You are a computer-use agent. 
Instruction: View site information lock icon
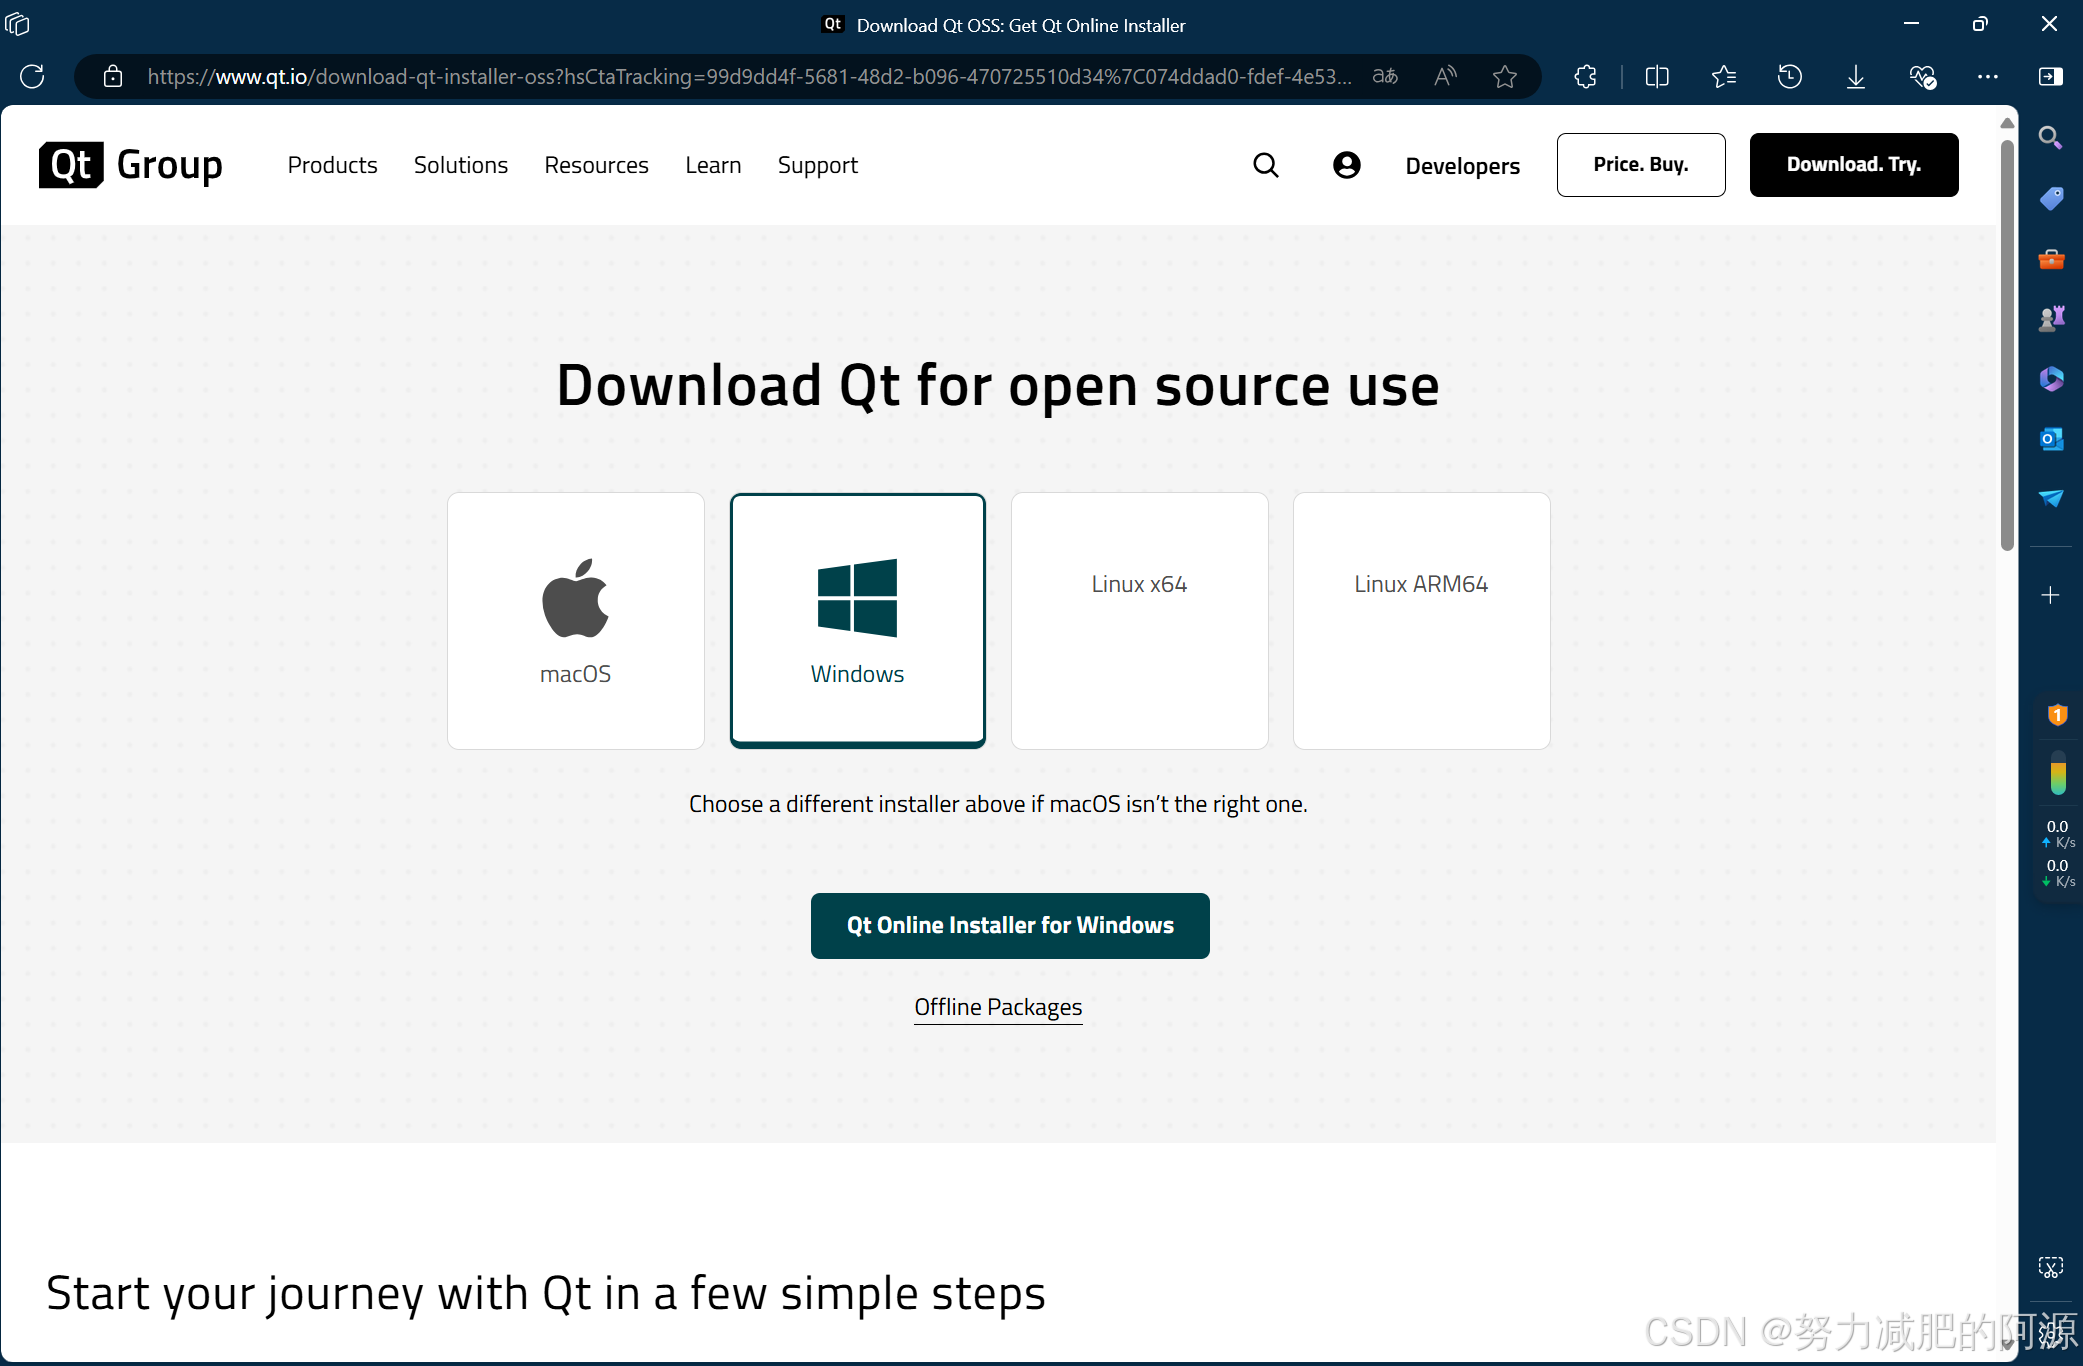click(113, 76)
